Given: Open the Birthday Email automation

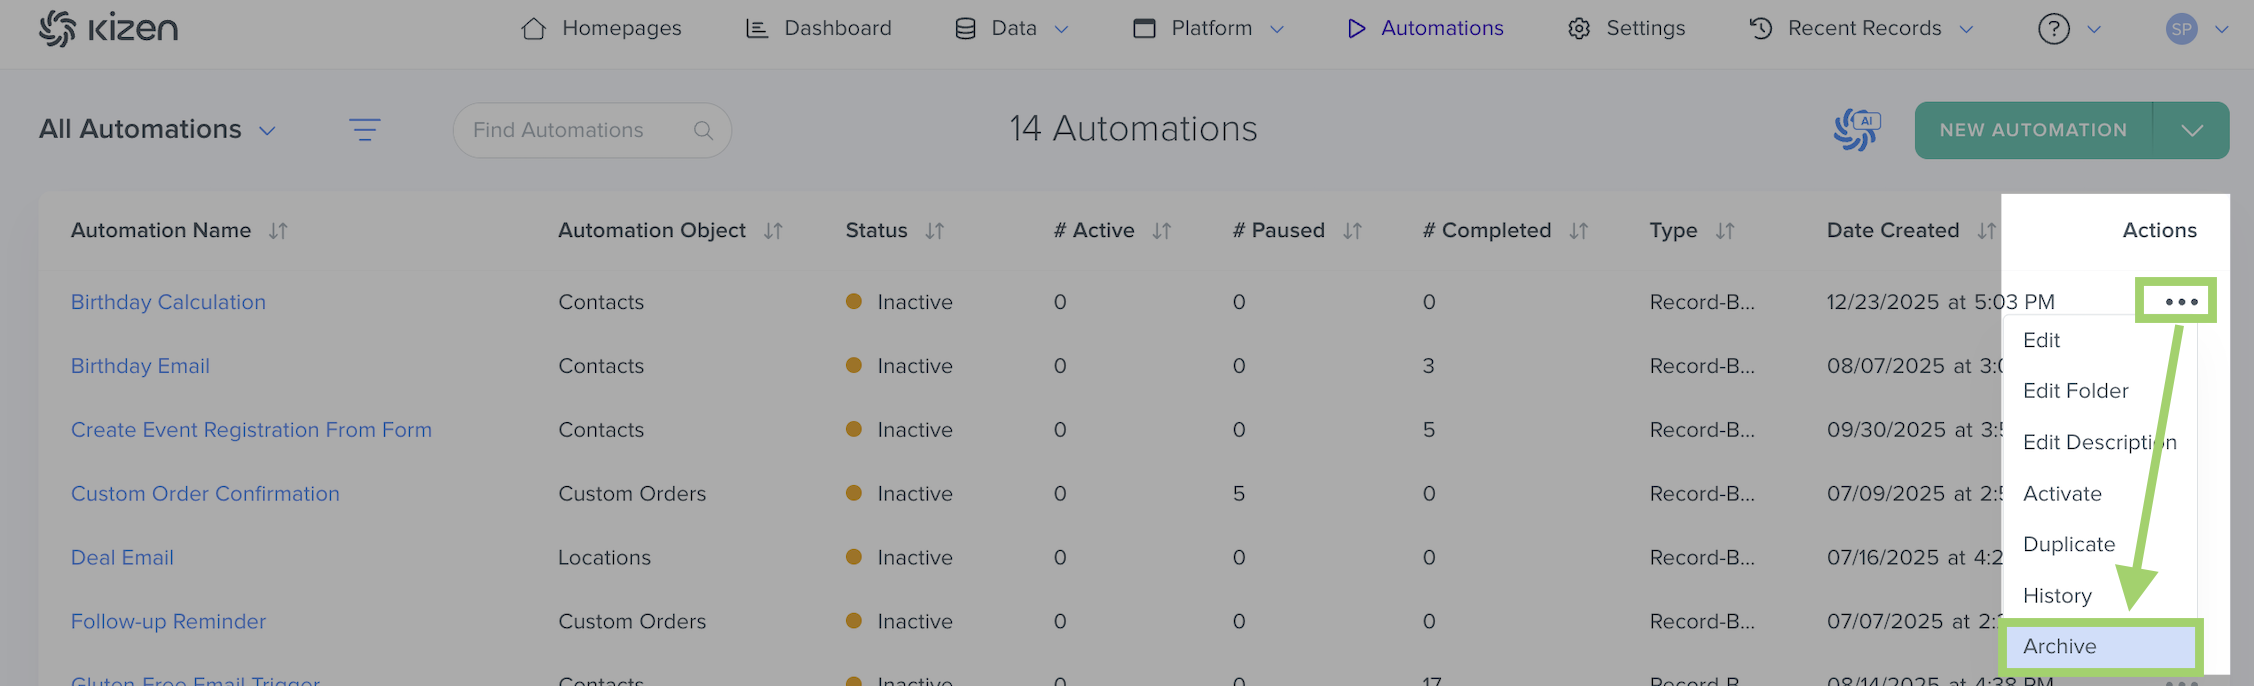Looking at the screenshot, I should click(x=140, y=366).
